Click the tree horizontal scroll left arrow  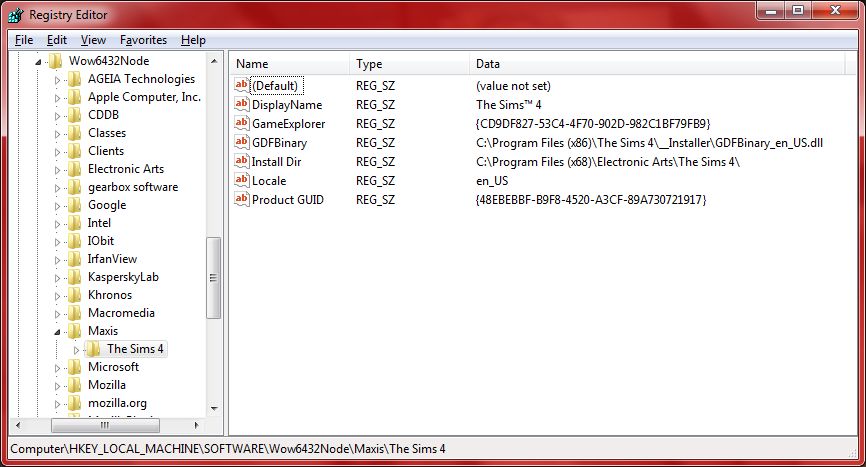tap(18, 425)
